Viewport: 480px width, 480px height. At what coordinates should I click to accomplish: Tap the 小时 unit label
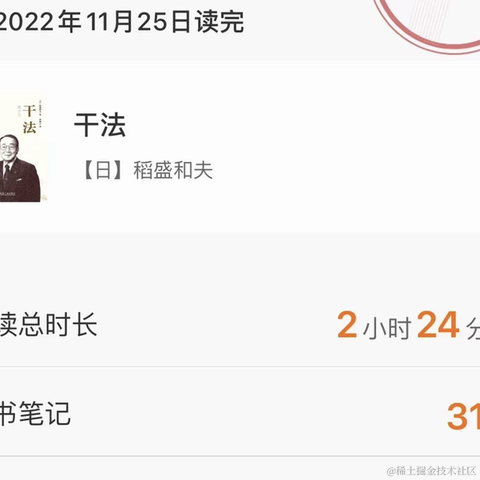click(387, 328)
